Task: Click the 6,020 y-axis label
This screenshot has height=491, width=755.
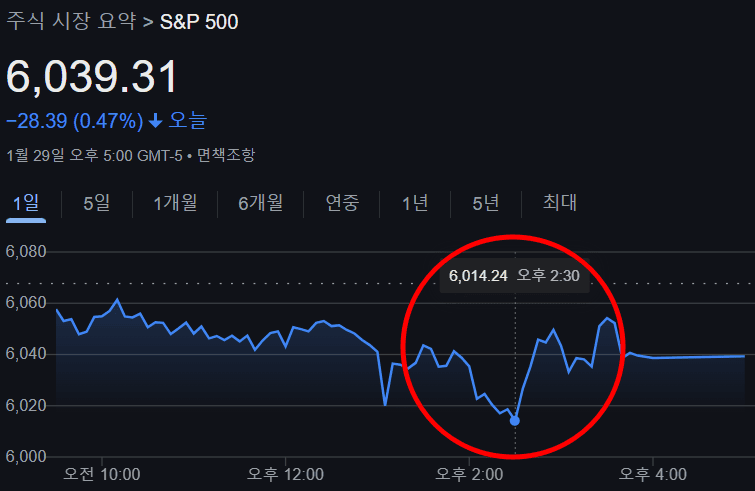Action: (26, 405)
